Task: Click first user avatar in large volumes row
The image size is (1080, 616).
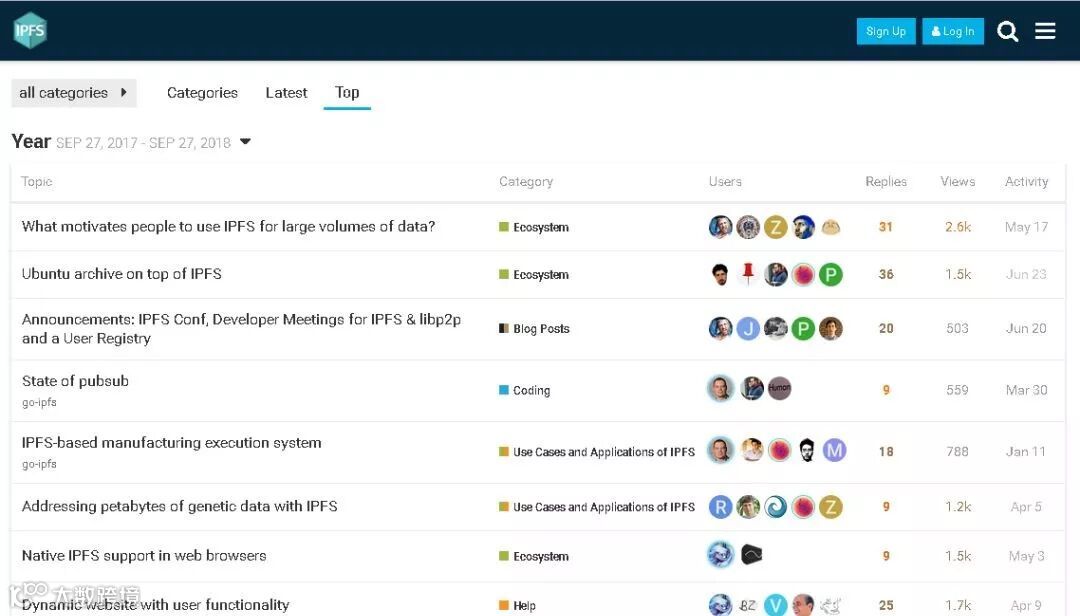Action: coord(720,227)
